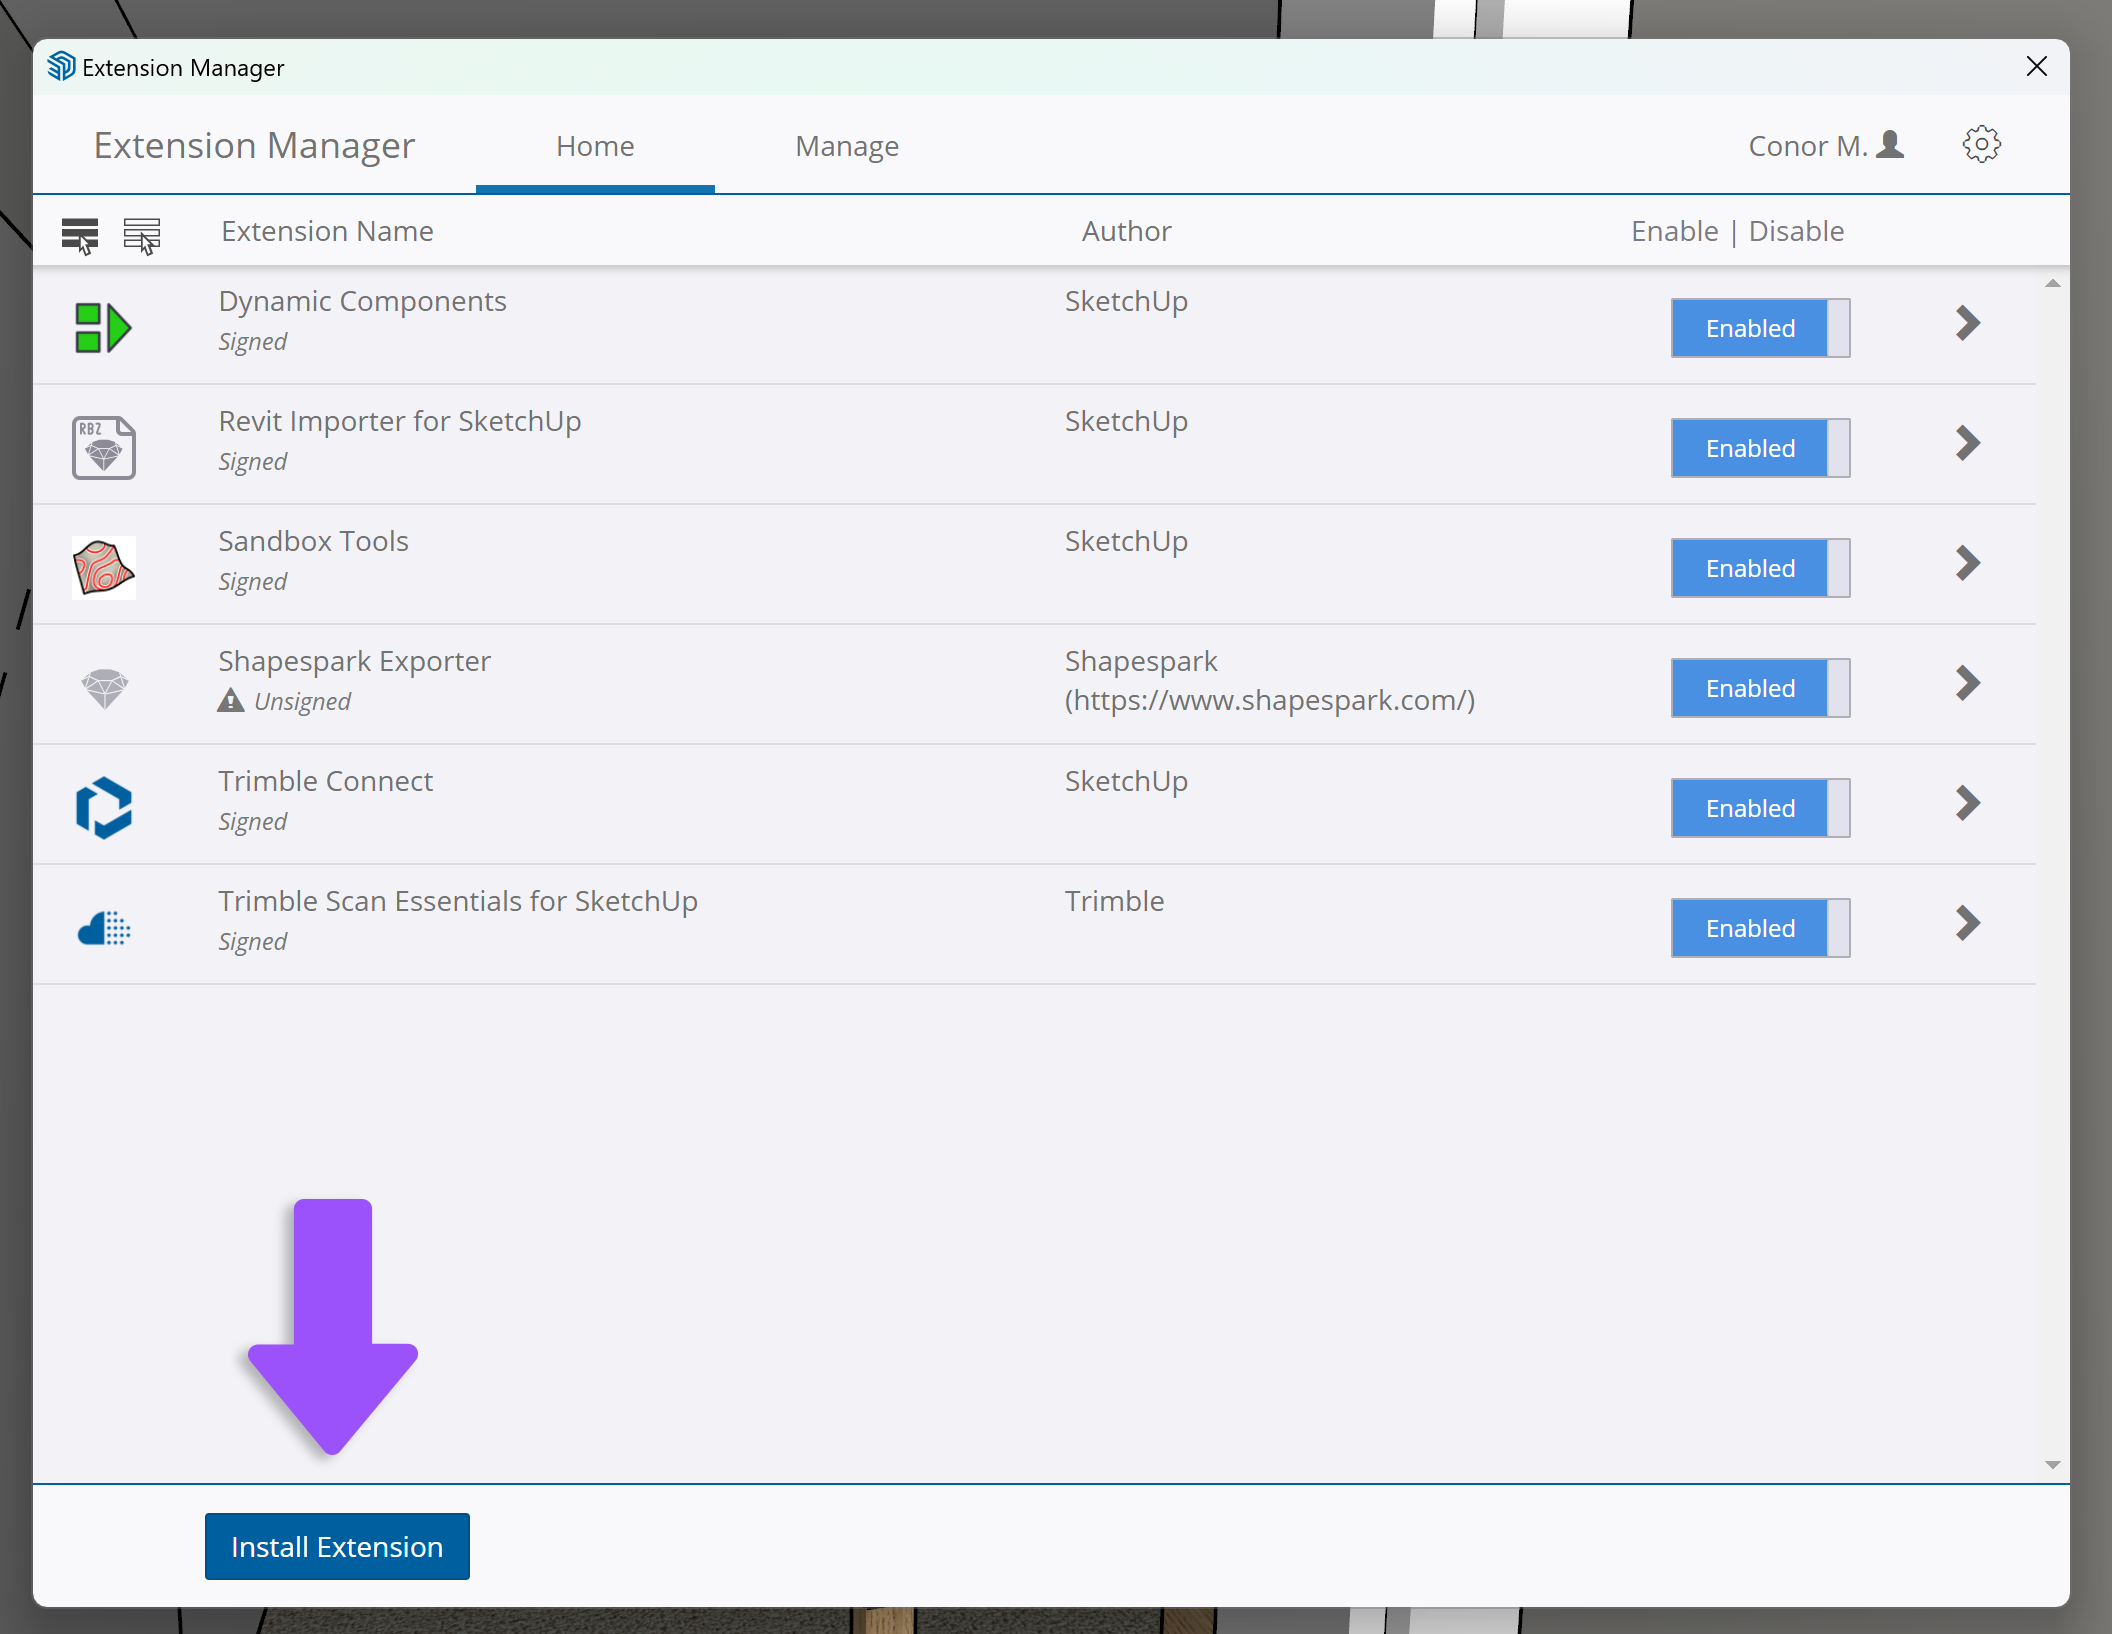Expand Sandbox Tools details chevron

(x=1967, y=563)
